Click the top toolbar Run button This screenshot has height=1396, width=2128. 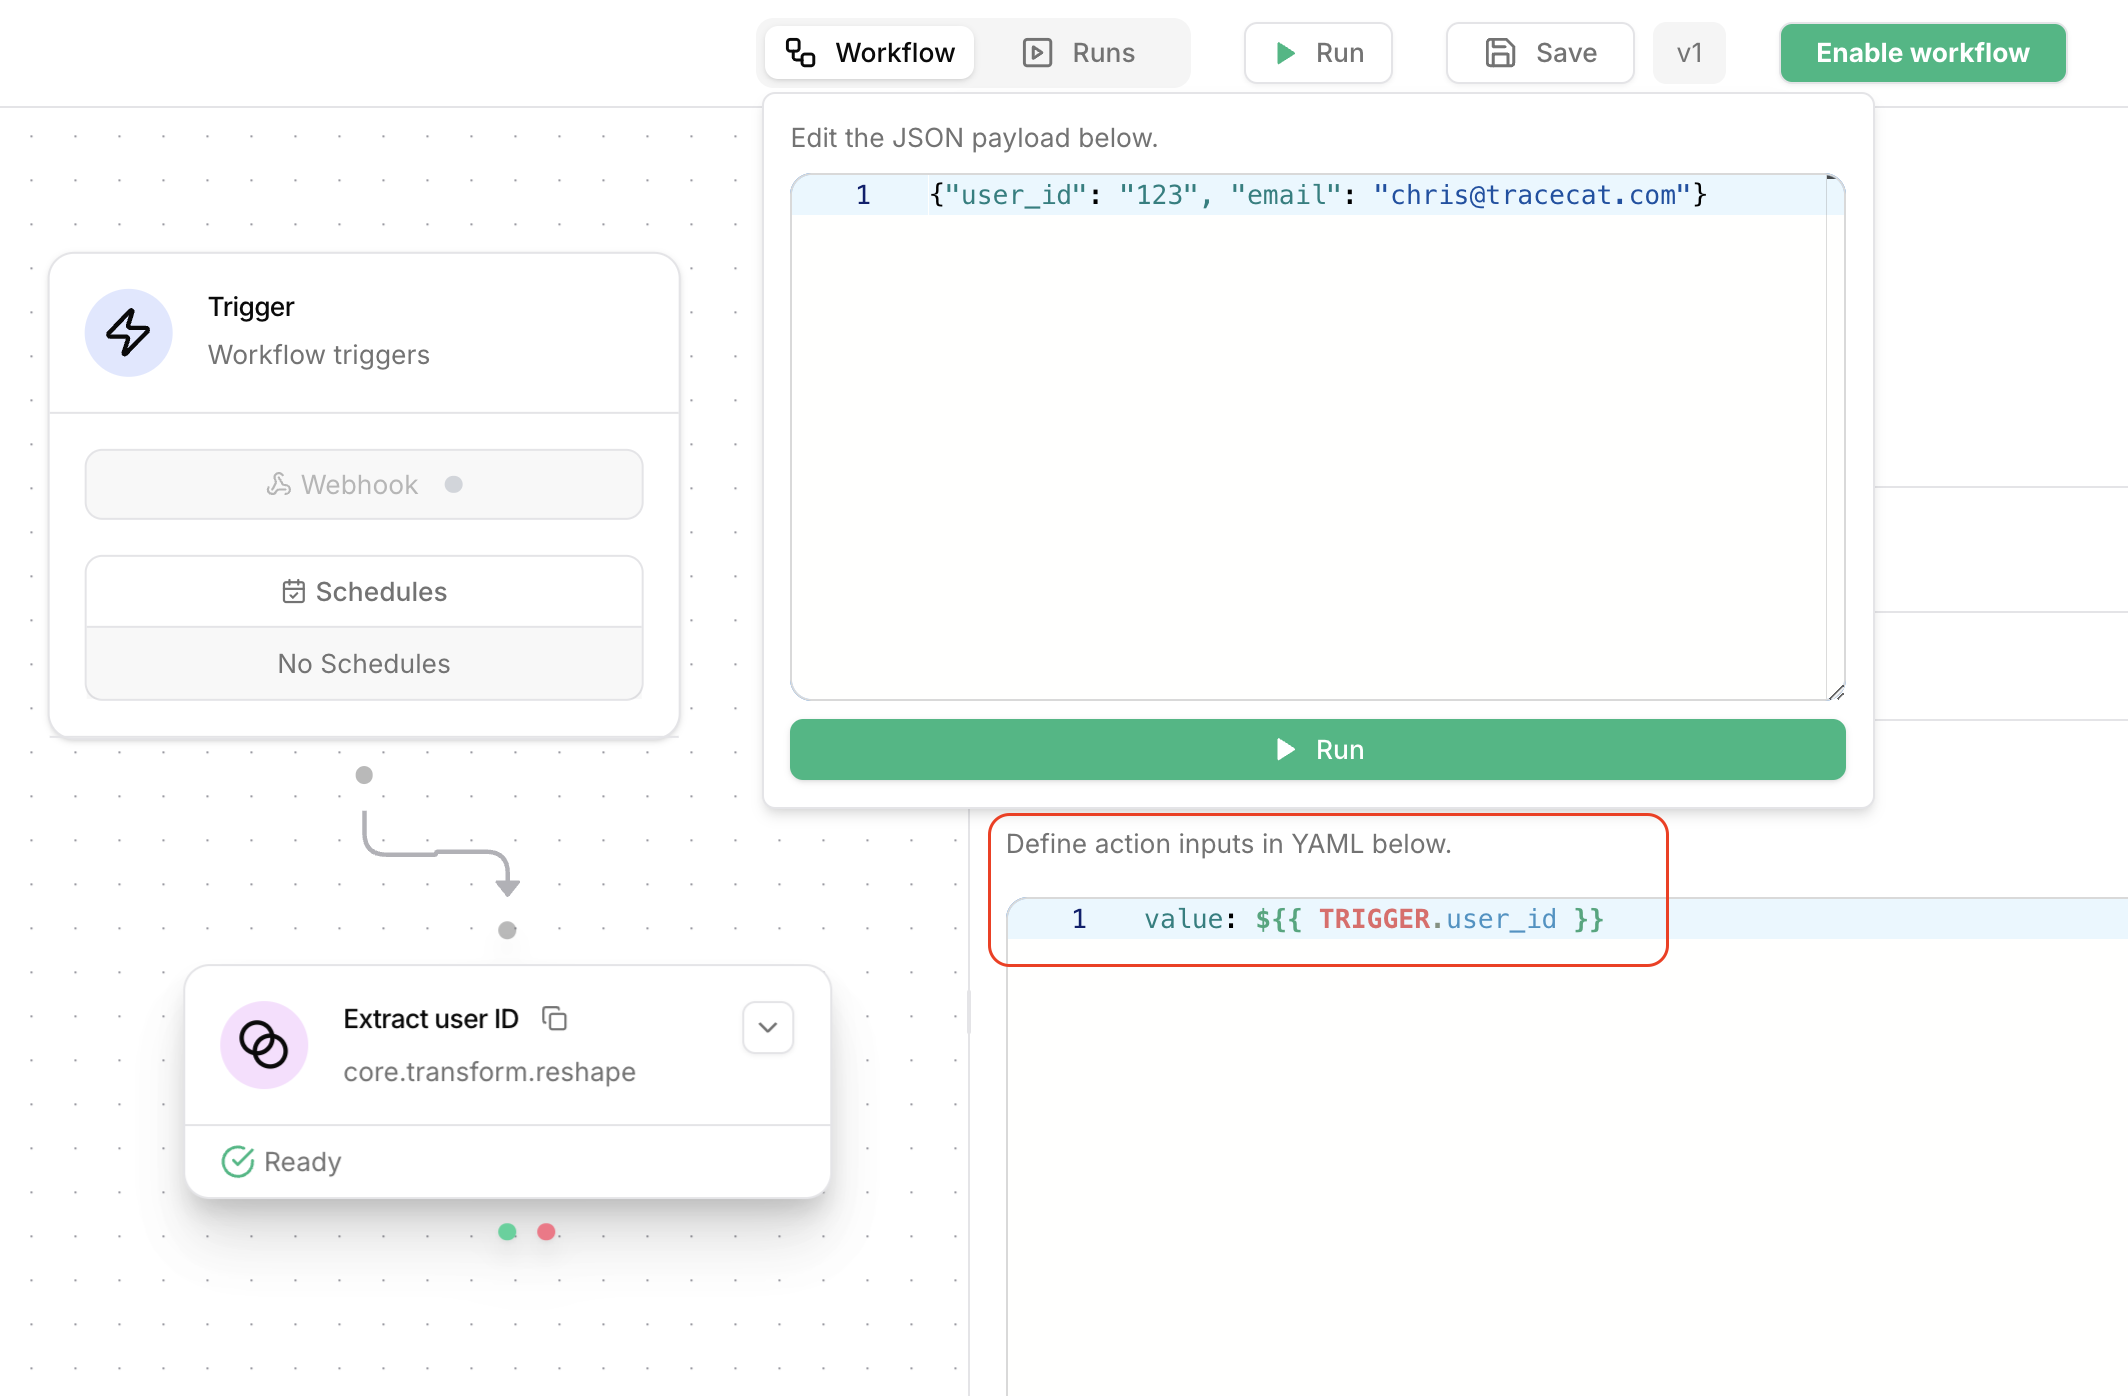click(x=1318, y=53)
